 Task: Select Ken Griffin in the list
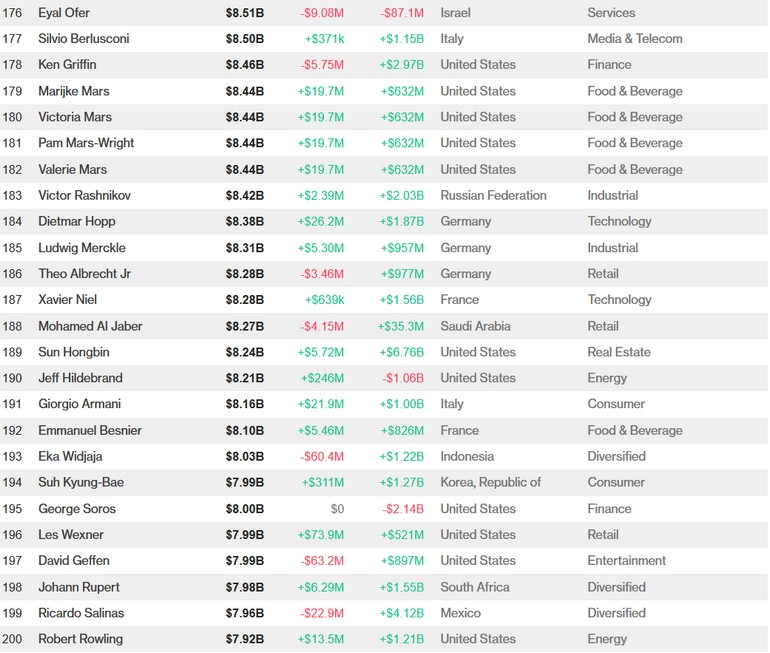click(68, 65)
